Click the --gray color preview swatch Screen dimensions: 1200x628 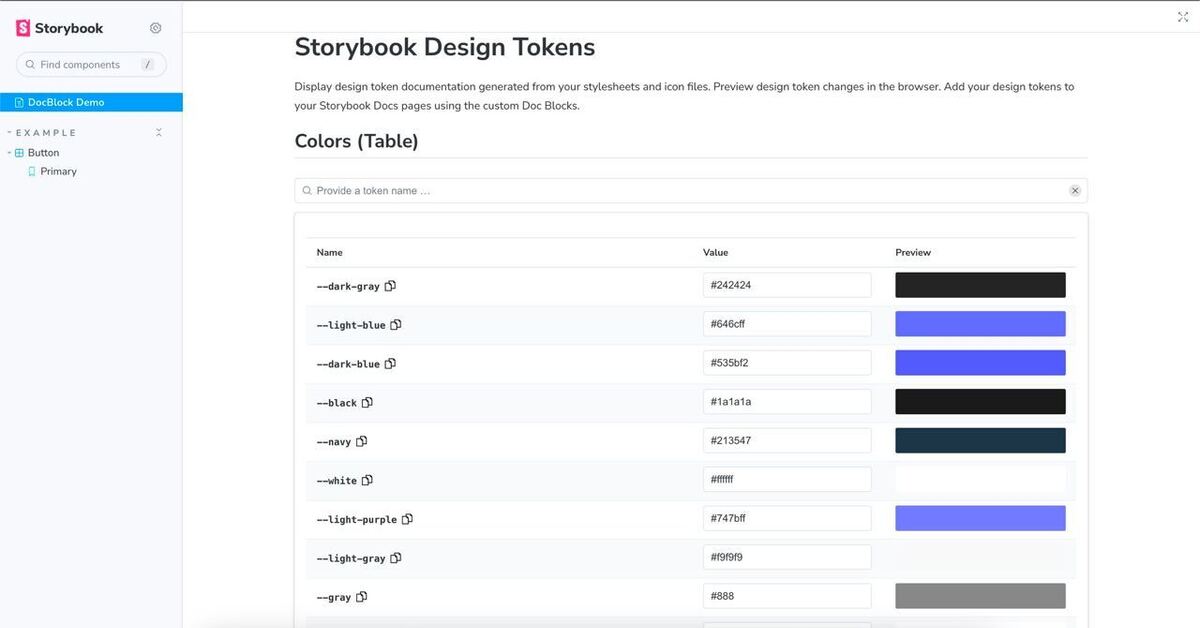click(980, 597)
